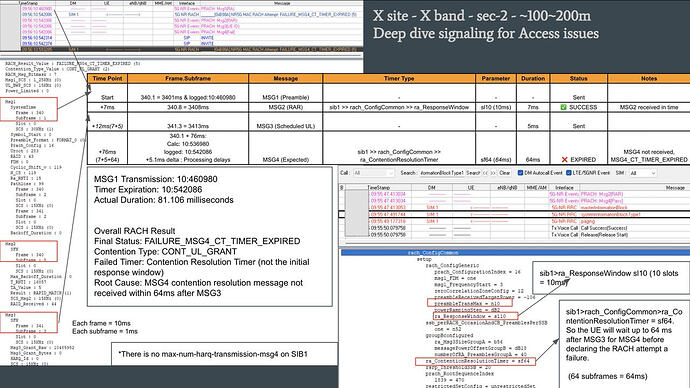690x388 pixels.
Task: Select the 09:56:10.460980 PRACH Msg1 row
Action: click(191, 9)
